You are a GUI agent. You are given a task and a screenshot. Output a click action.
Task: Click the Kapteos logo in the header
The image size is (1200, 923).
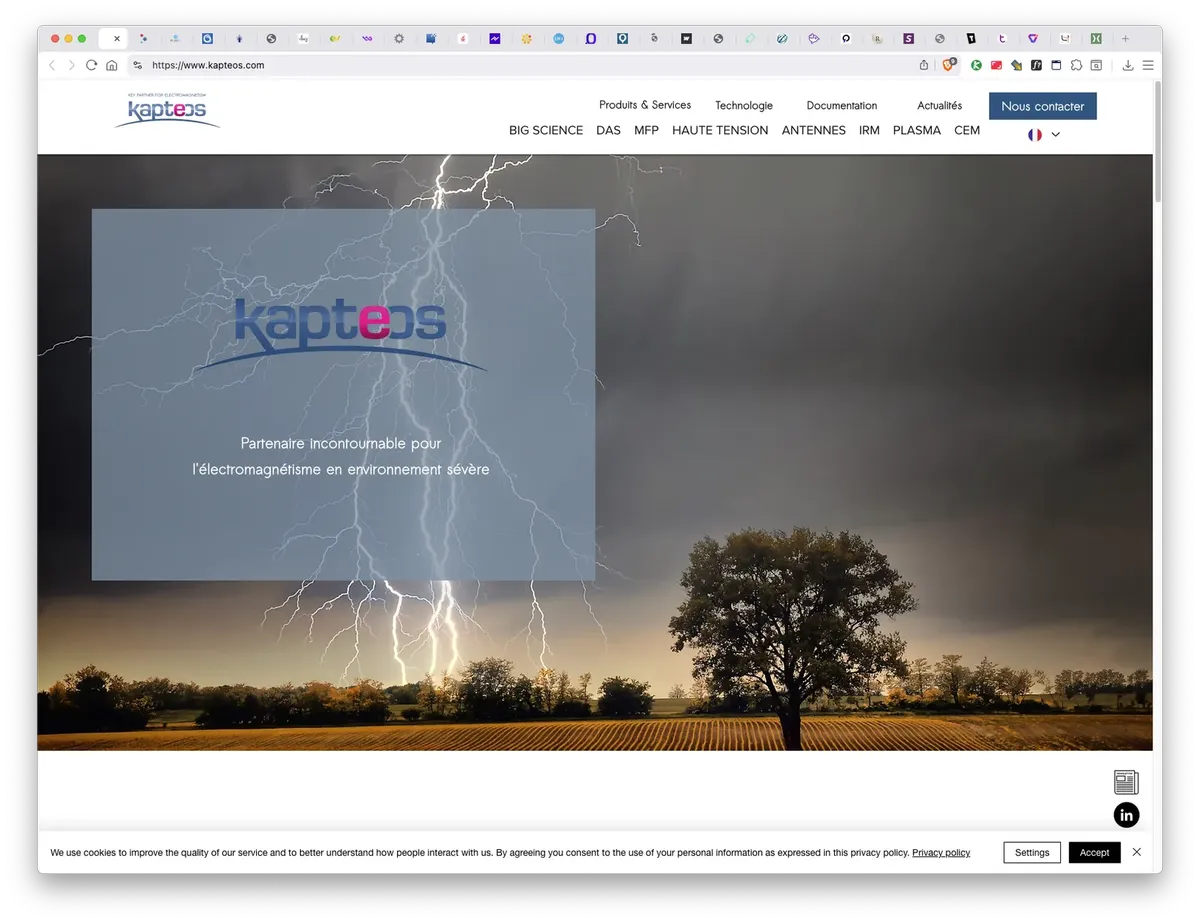167,110
